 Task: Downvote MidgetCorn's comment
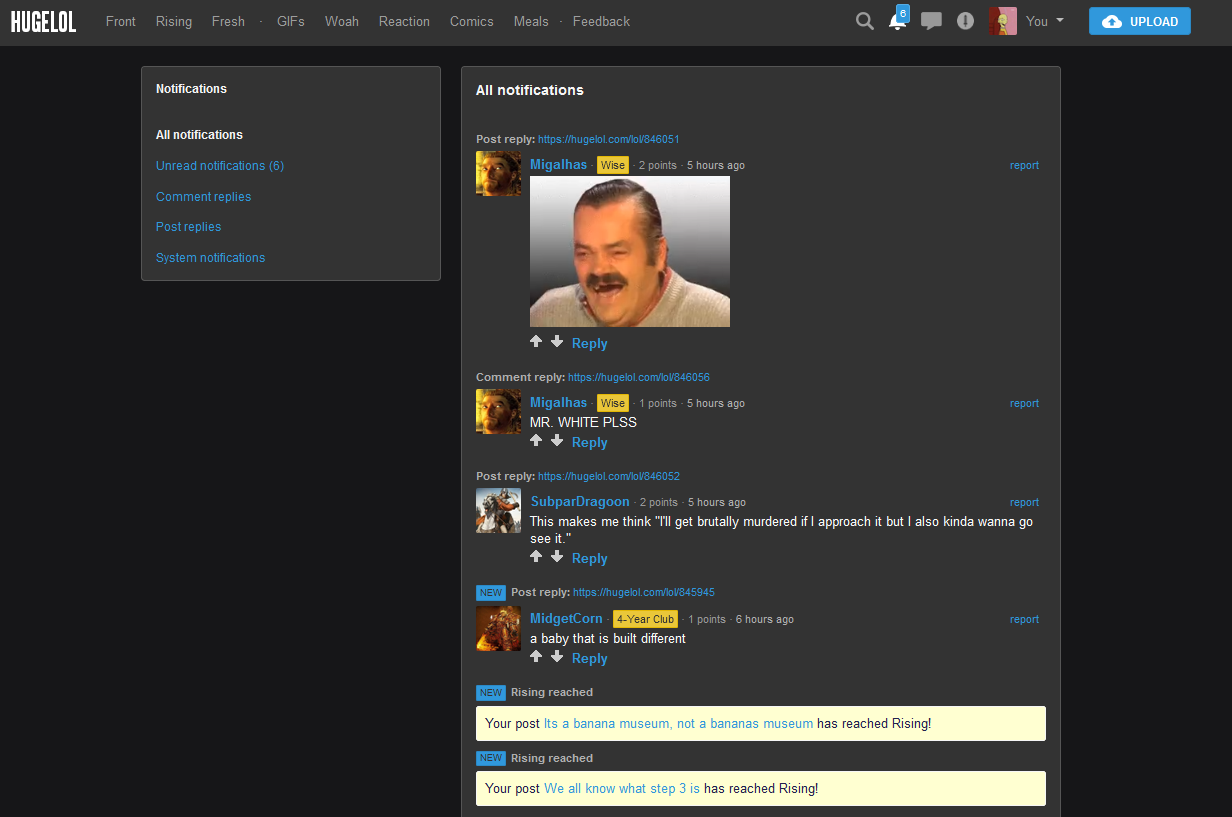click(x=557, y=657)
